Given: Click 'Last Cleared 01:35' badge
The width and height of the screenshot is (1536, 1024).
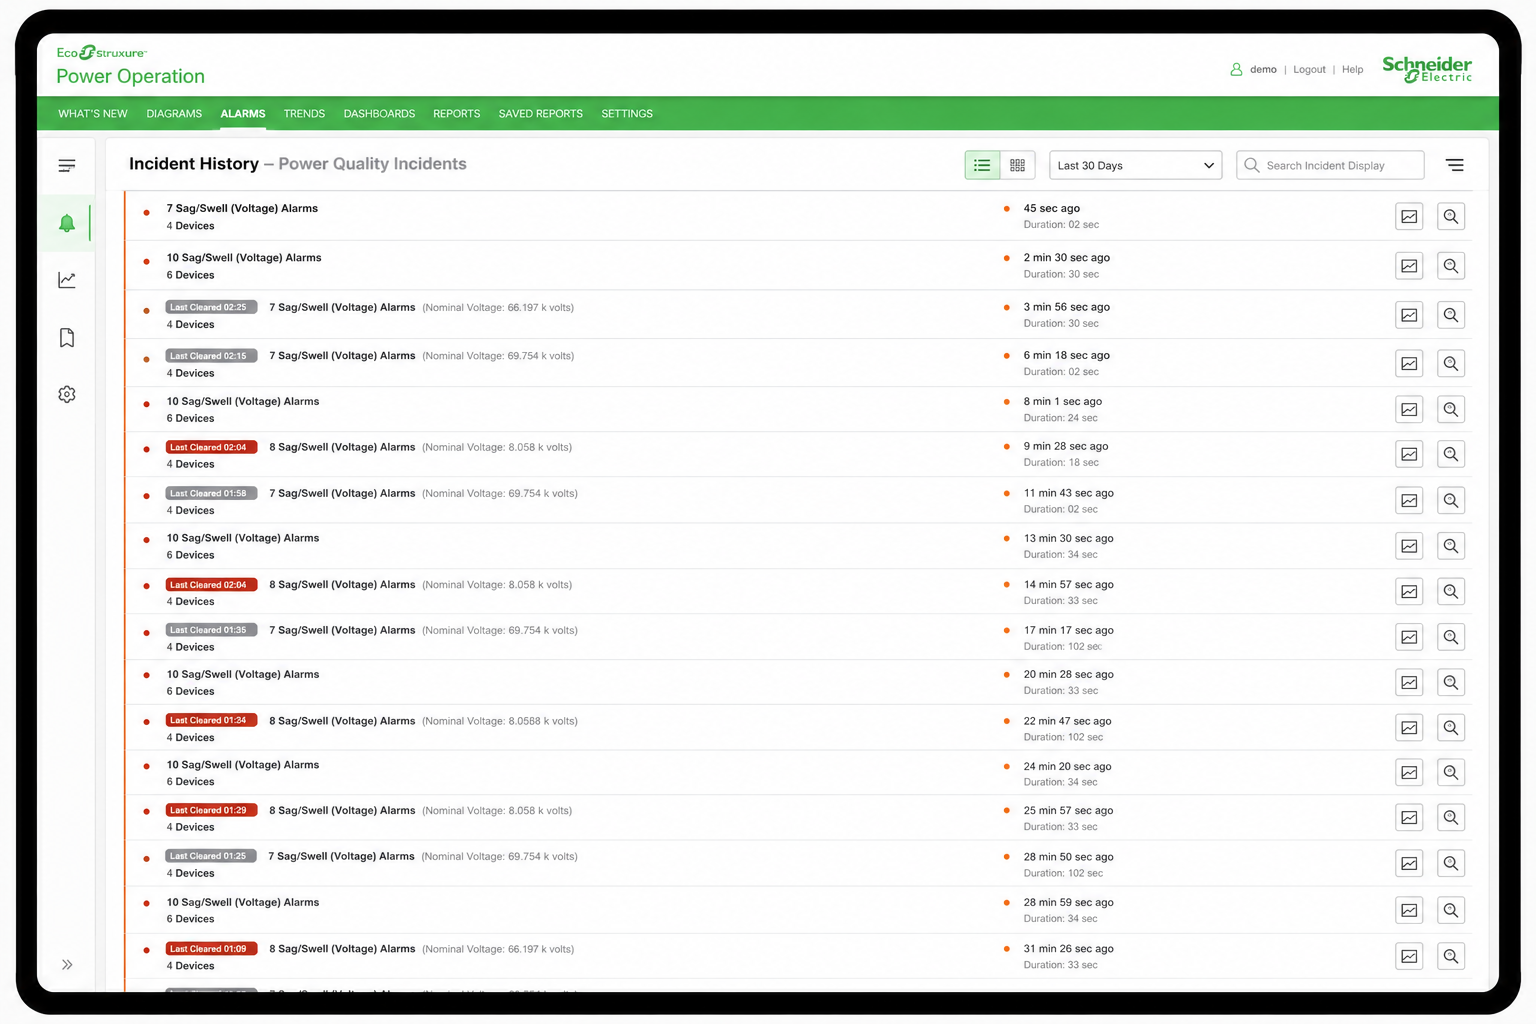Looking at the screenshot, I should click(x=212, y=630).
